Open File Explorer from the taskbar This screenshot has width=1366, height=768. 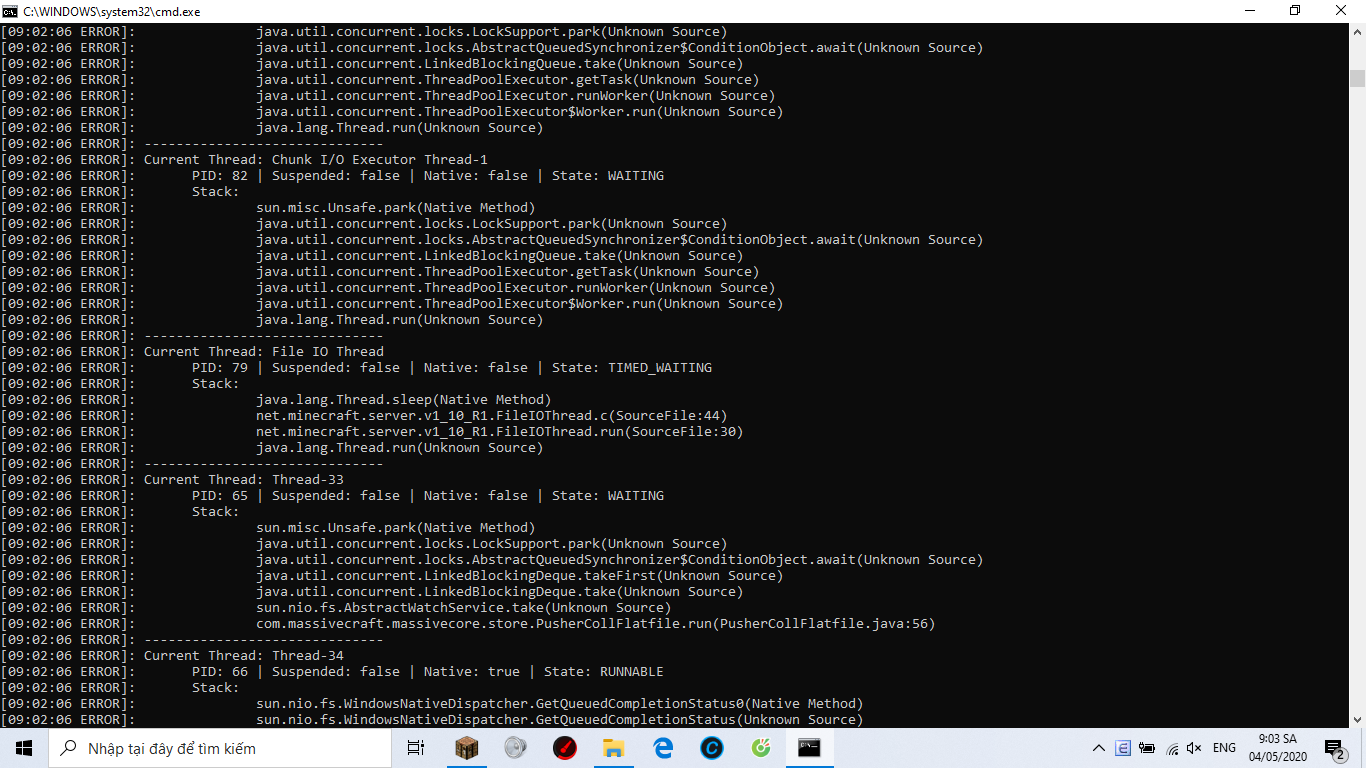[614, 748]
